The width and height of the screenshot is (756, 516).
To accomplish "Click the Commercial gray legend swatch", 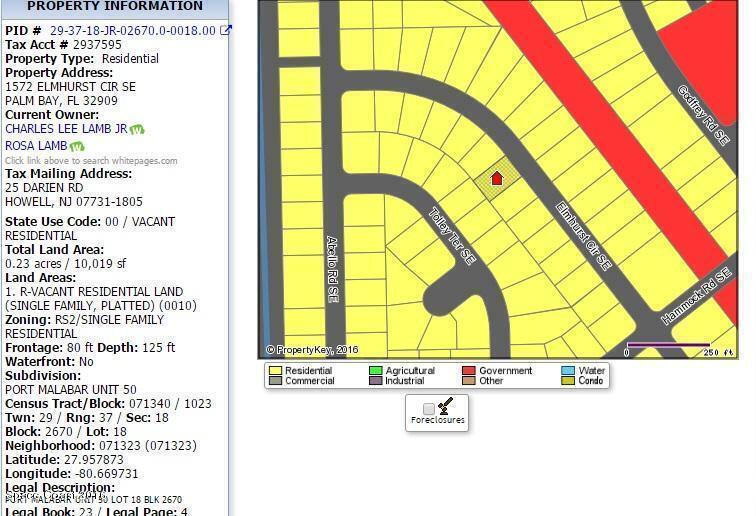I will click(x=274, y=381).
